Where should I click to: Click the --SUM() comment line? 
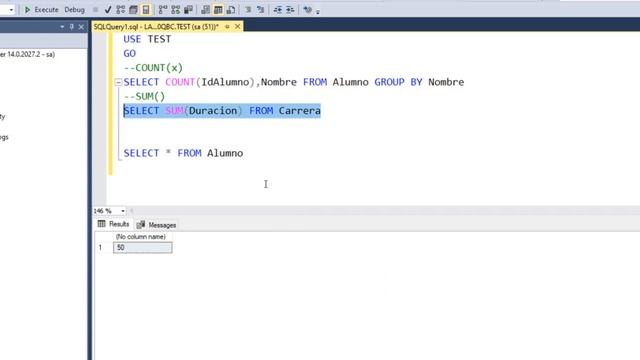click(144, 96)
